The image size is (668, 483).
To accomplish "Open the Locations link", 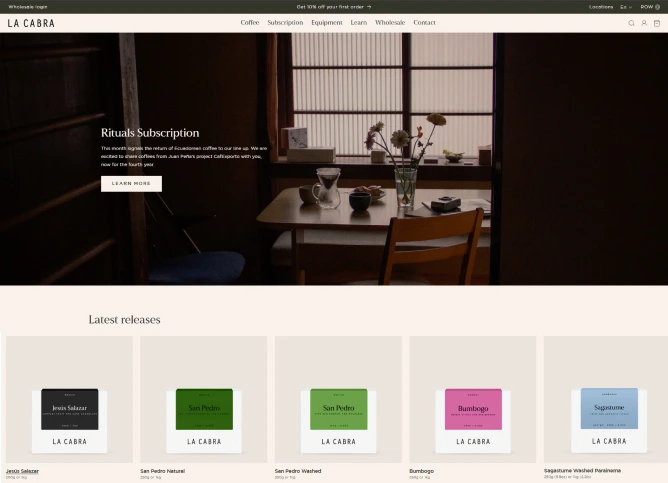I will pos(601,7).
